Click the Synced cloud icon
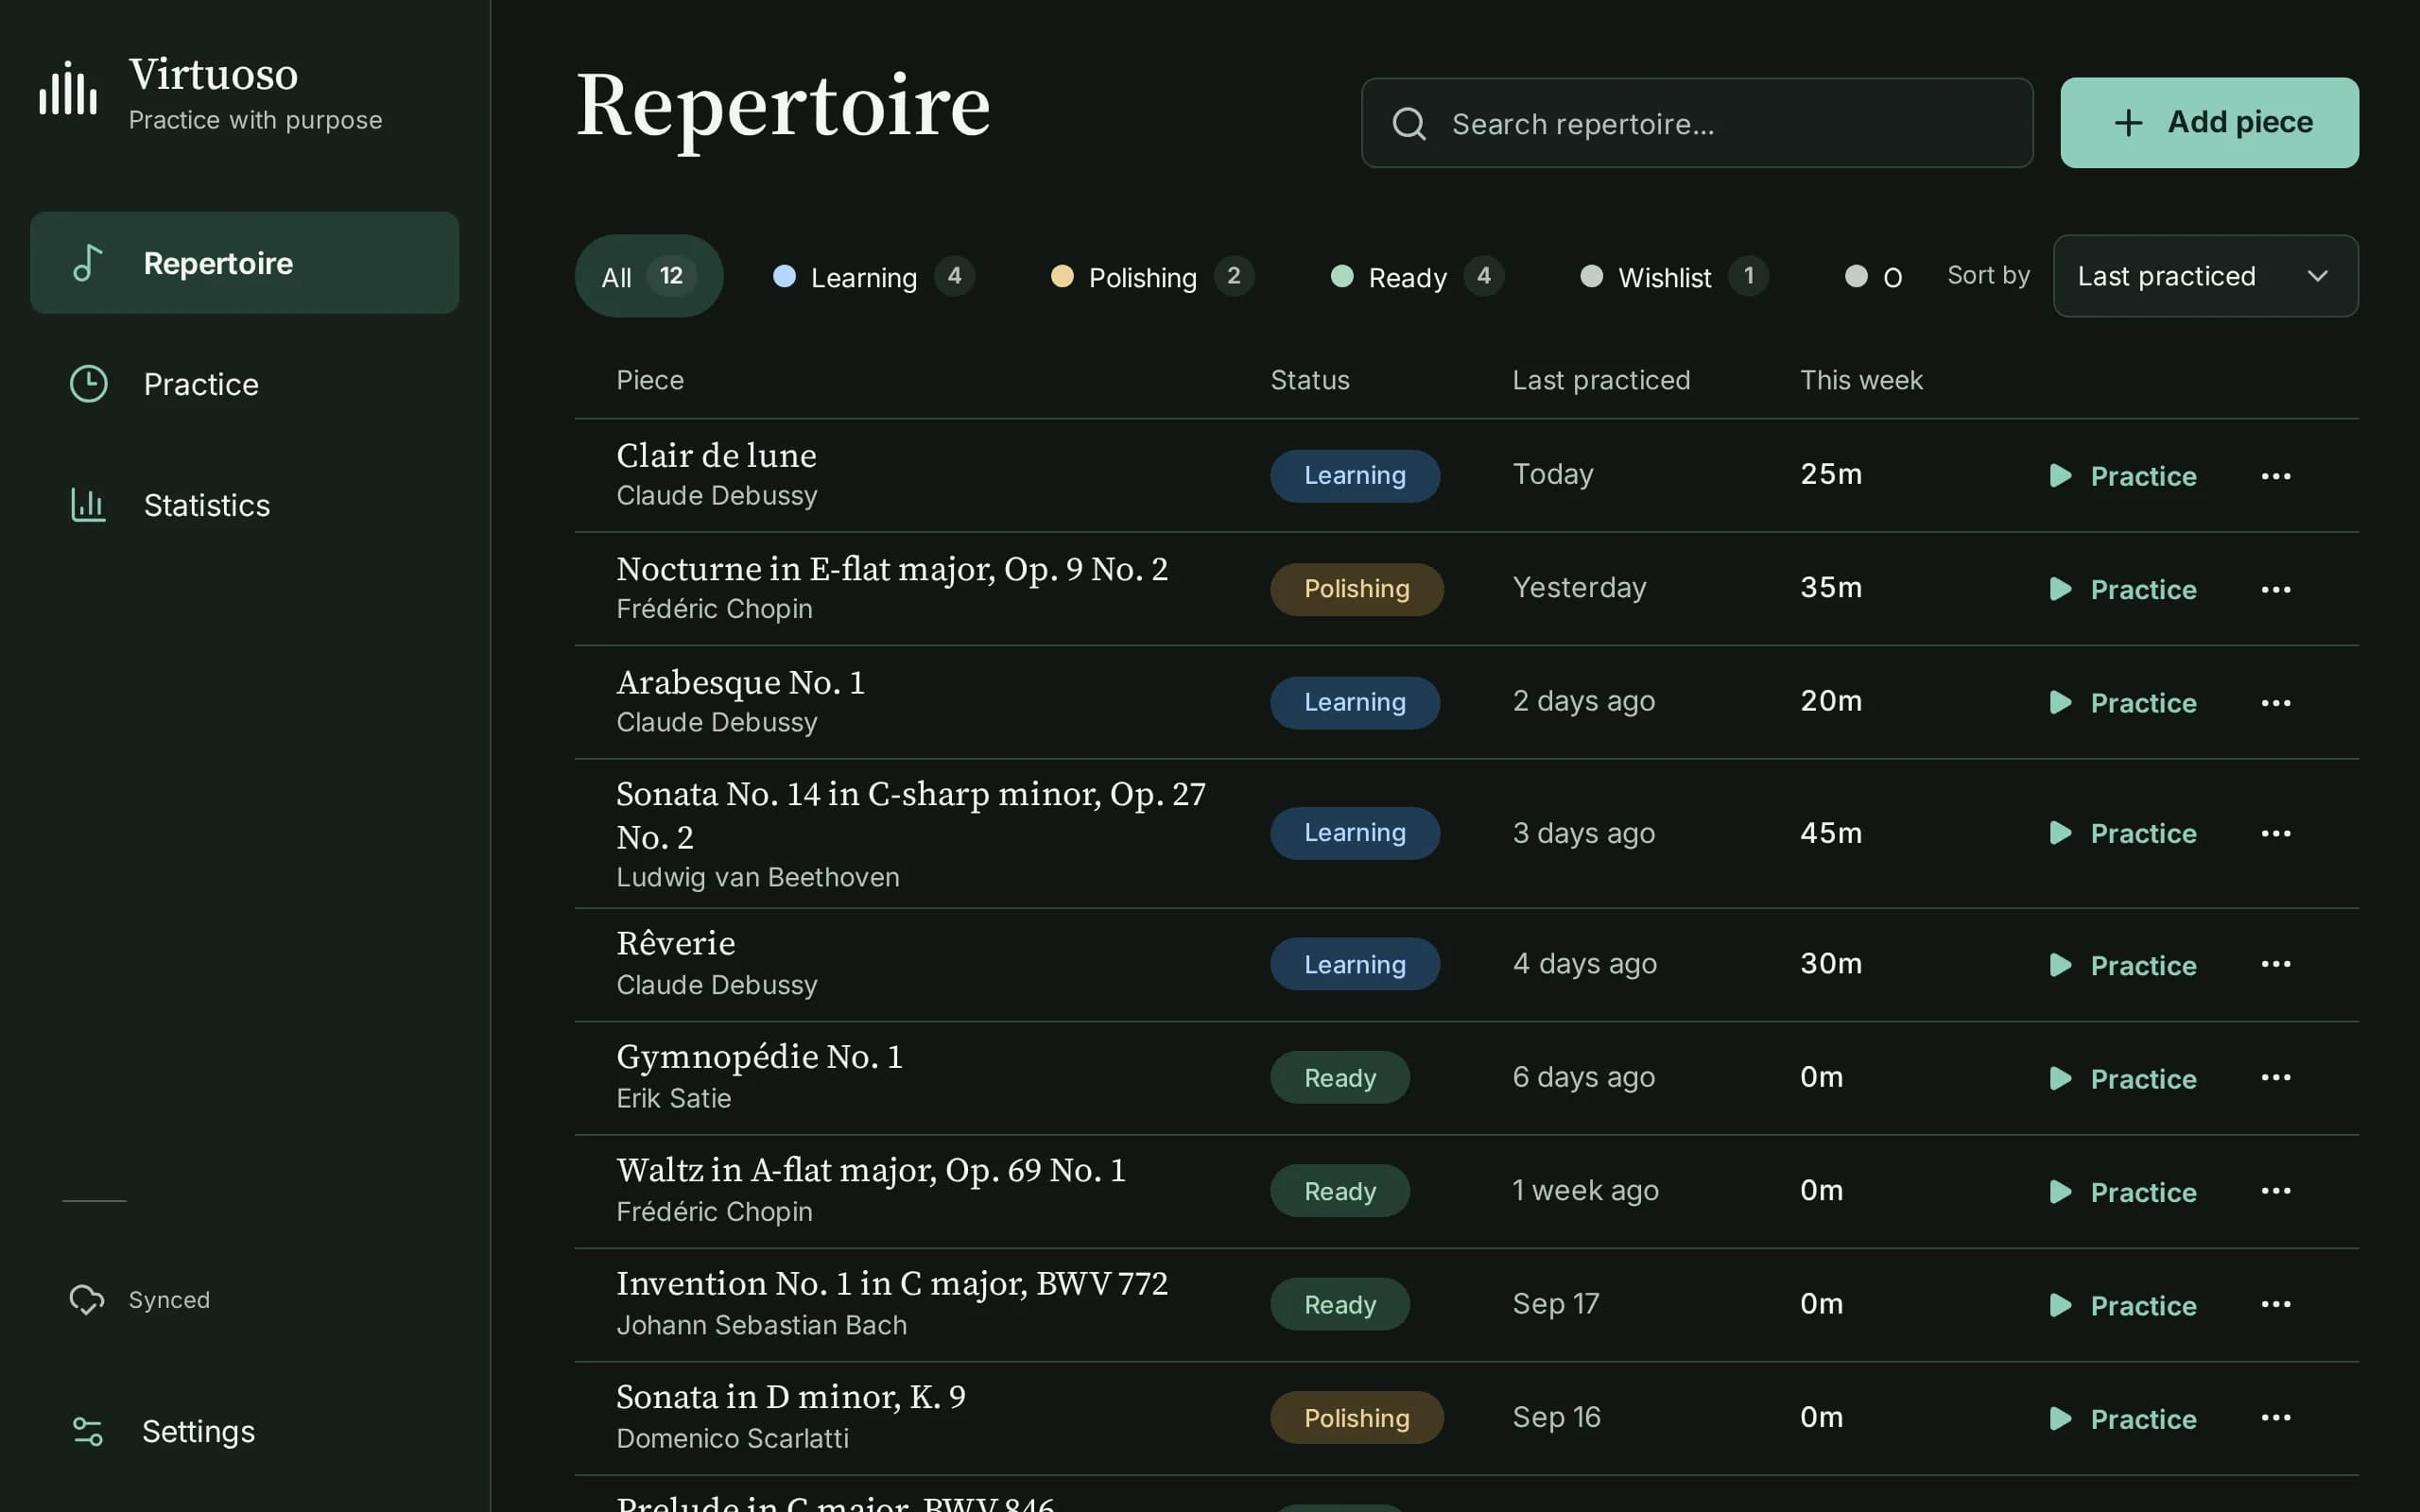The image size is (2420, 1512). [x=87, y=1299]
